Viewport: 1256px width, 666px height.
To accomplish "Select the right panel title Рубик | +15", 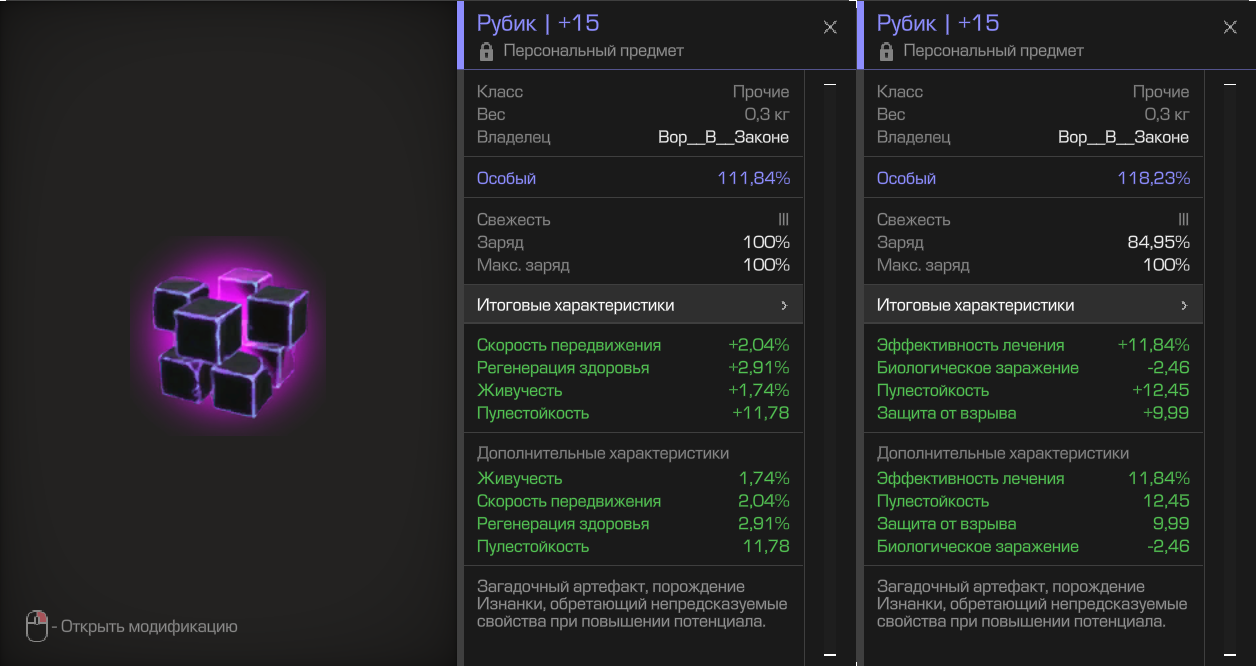I will [x=938, y=23].
